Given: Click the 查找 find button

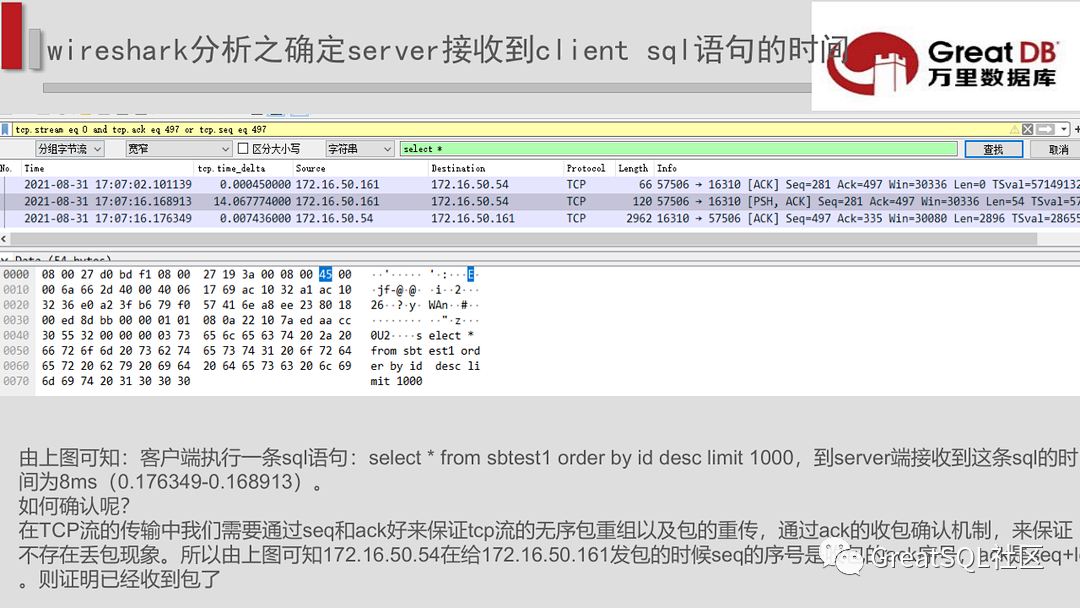Looking at the screenshot, I should tap(993, 149).
